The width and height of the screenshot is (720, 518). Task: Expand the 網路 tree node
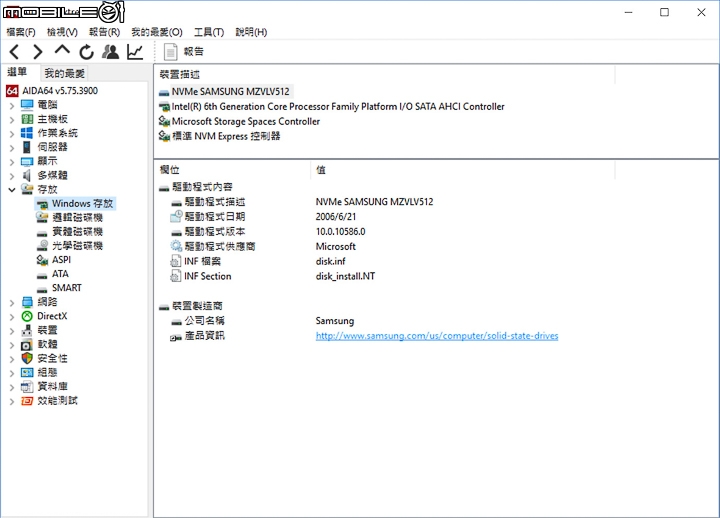12,303
